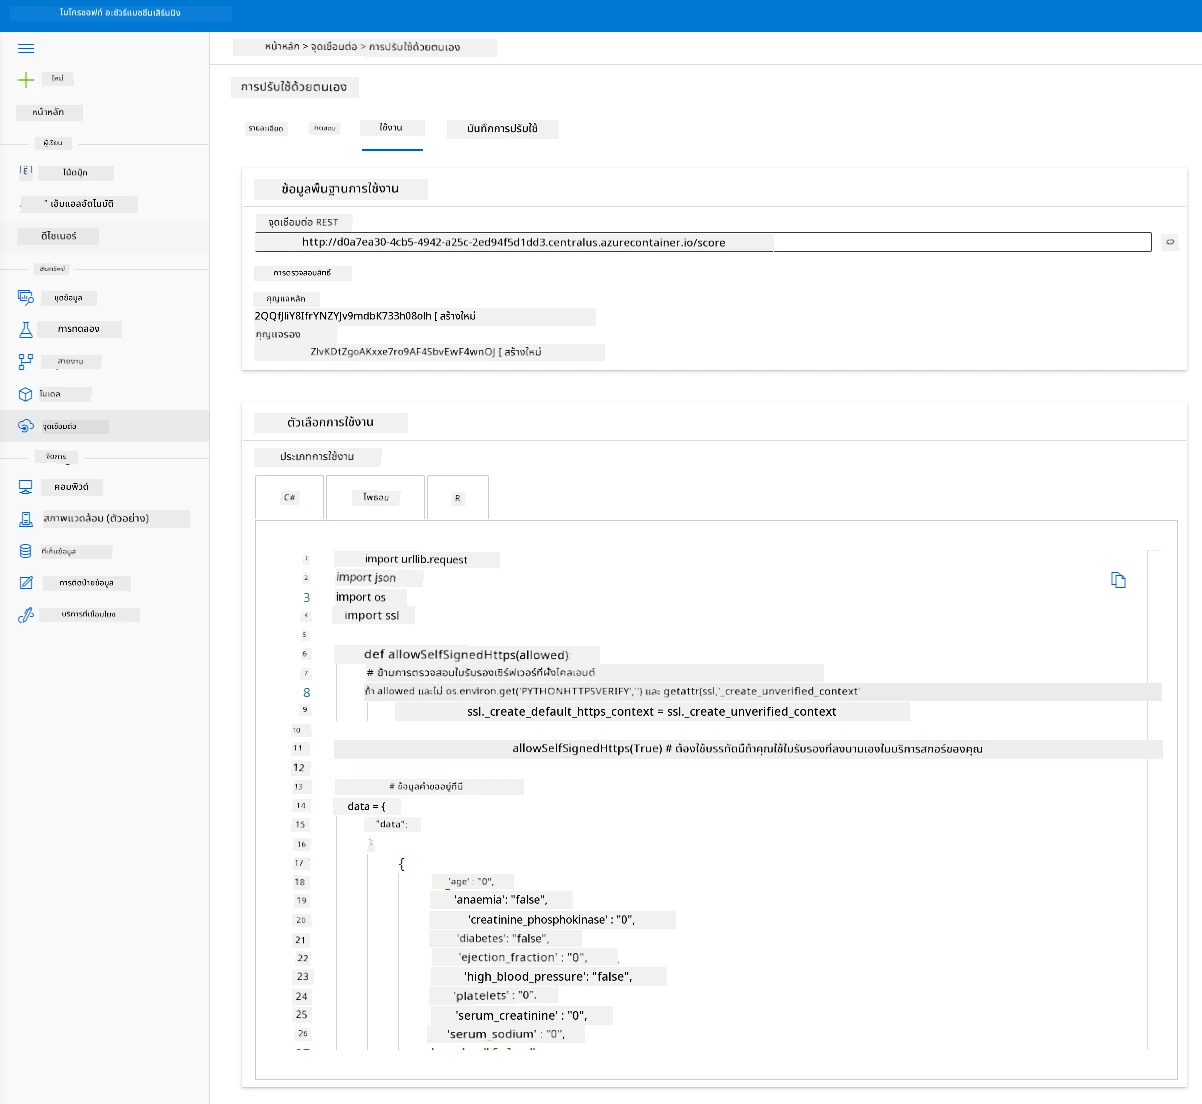Copy the Python code snippet
Viewport: 1202px width, 1104px height.
click(x=1118, y=580)
